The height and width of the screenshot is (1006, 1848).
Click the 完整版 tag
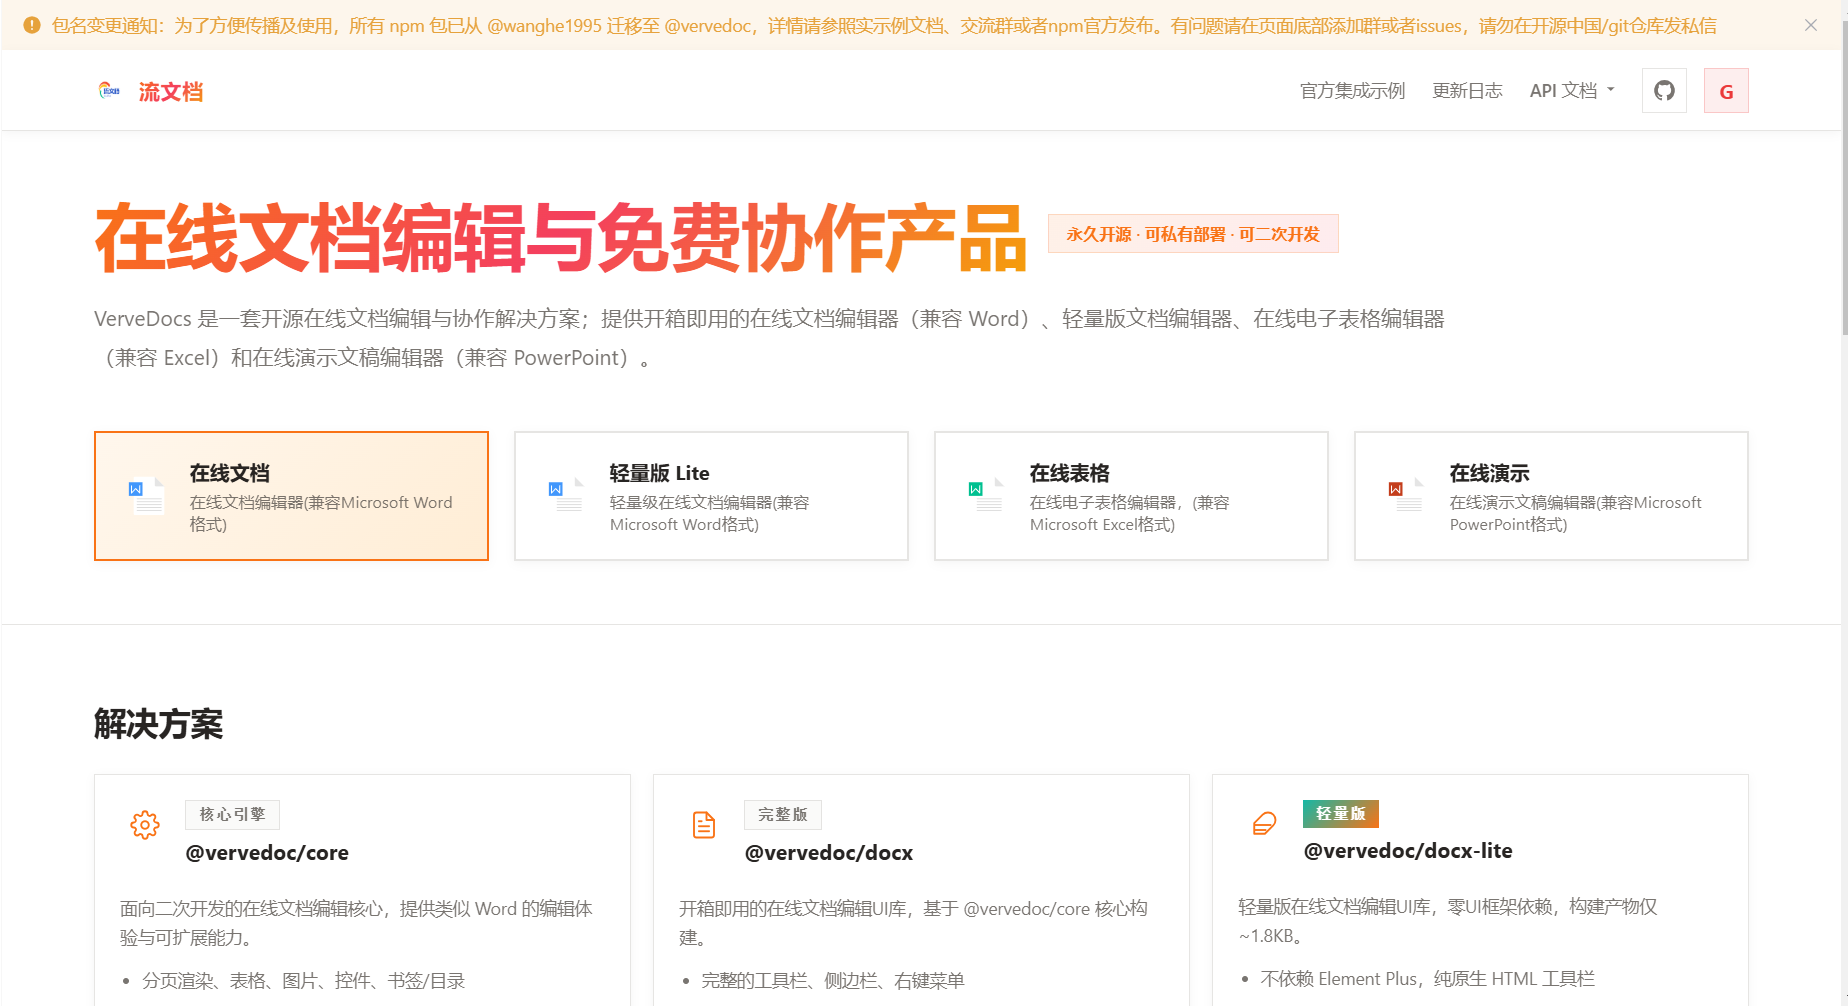tap(783, 815)
